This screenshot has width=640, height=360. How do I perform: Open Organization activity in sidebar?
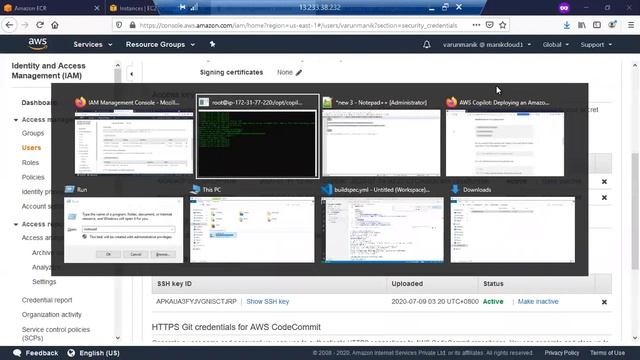[x=51, y=315]
